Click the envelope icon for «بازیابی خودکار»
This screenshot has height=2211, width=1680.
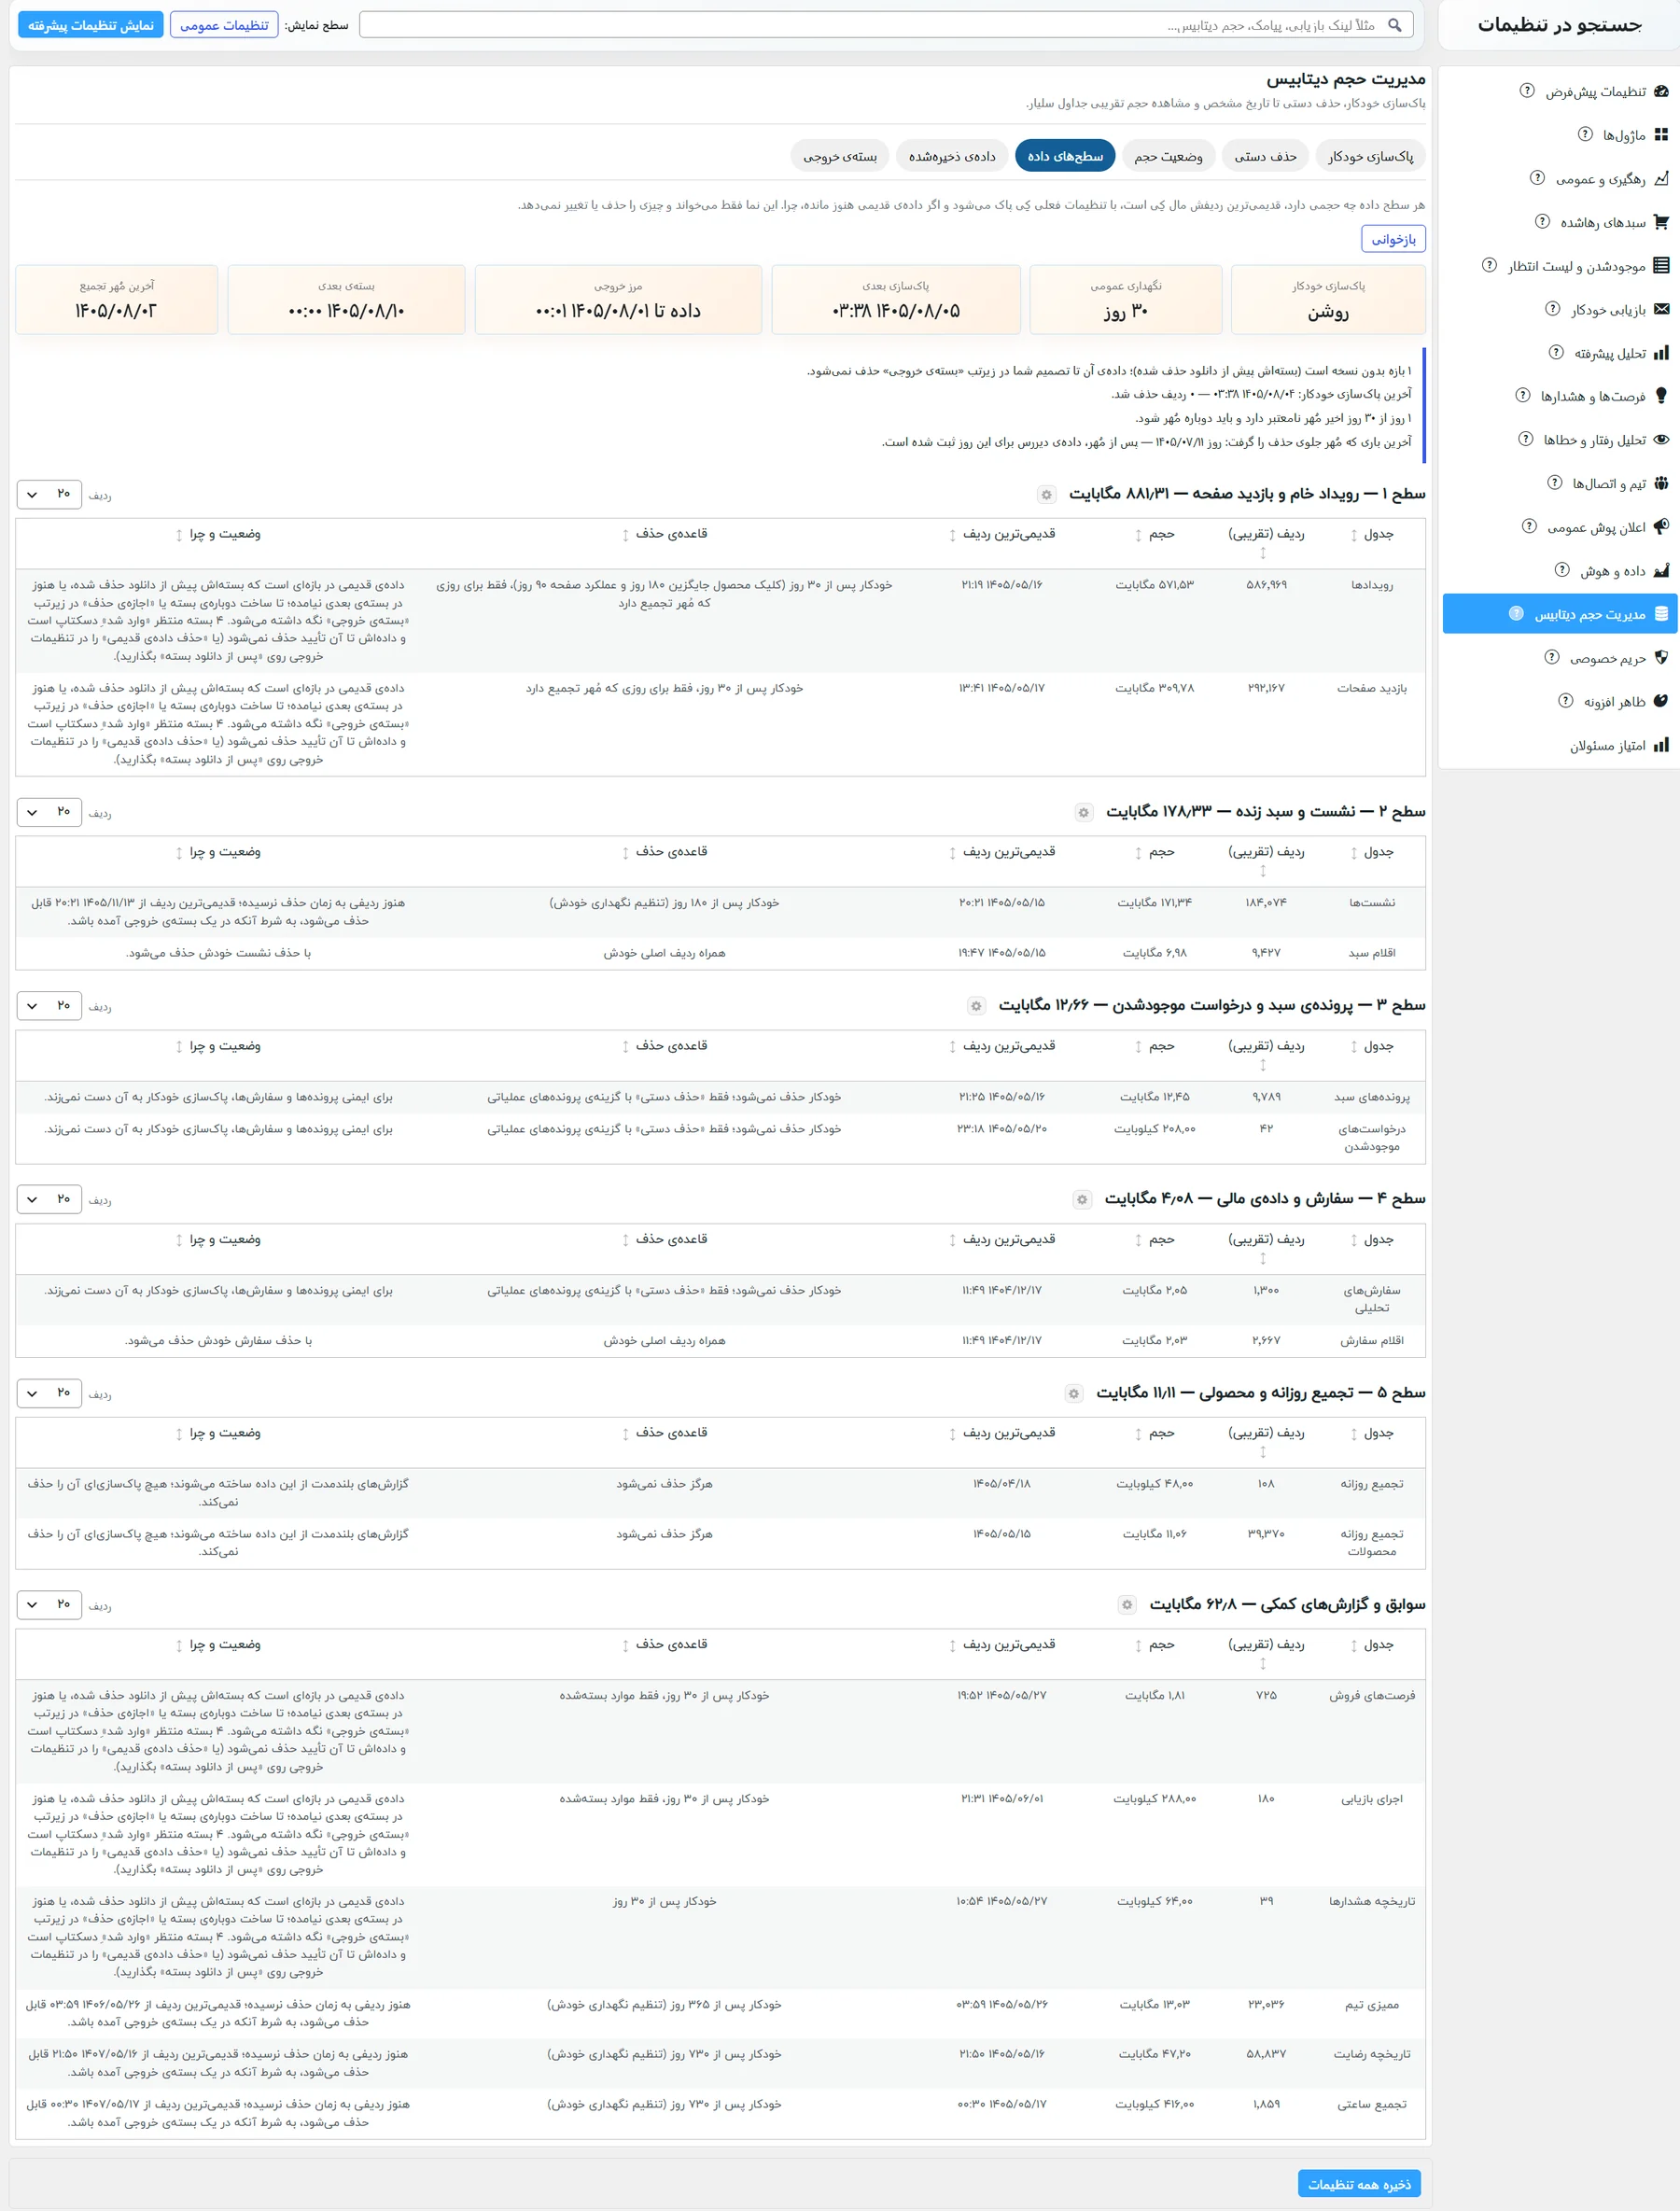click(x=1661, y=309)
